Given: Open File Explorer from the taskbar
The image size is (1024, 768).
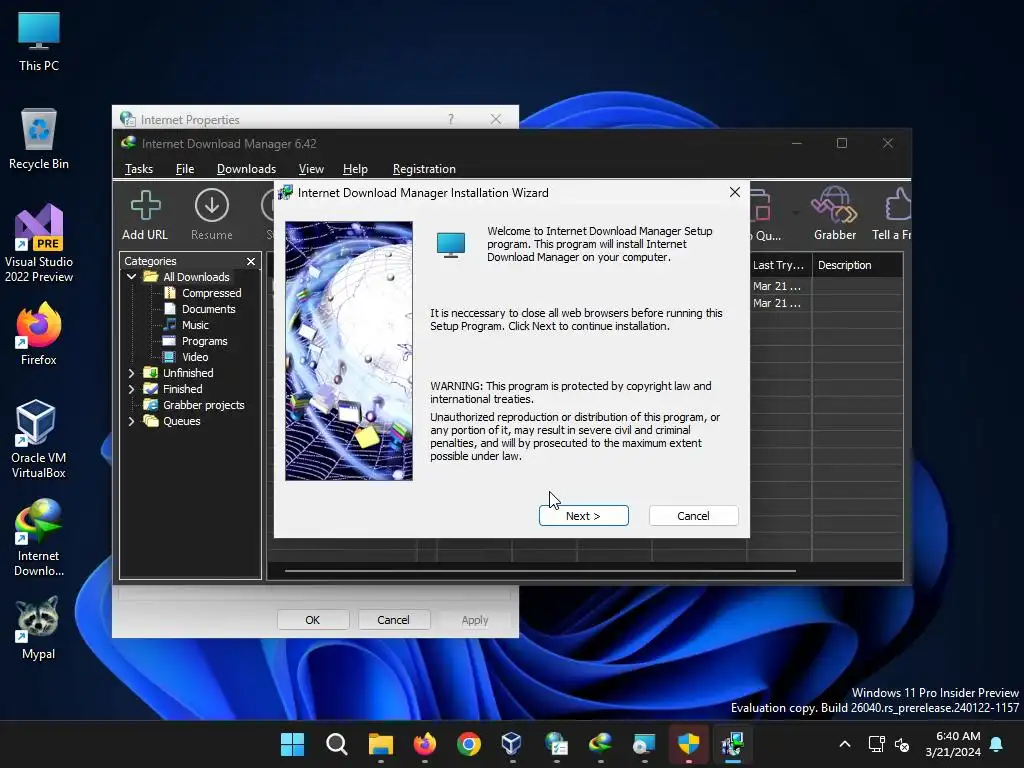Looking at the screenshot, I should click(x=381, y=744).
